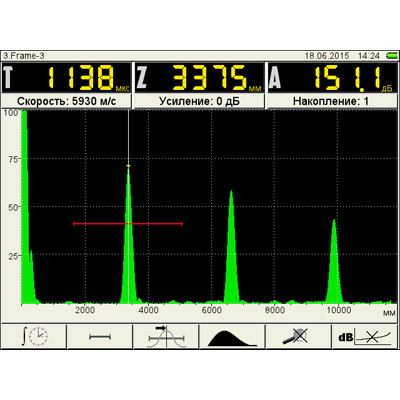Screen dimensions: 400x400
Task: Open the integral clock timing icon
Action: pos(34,337)
